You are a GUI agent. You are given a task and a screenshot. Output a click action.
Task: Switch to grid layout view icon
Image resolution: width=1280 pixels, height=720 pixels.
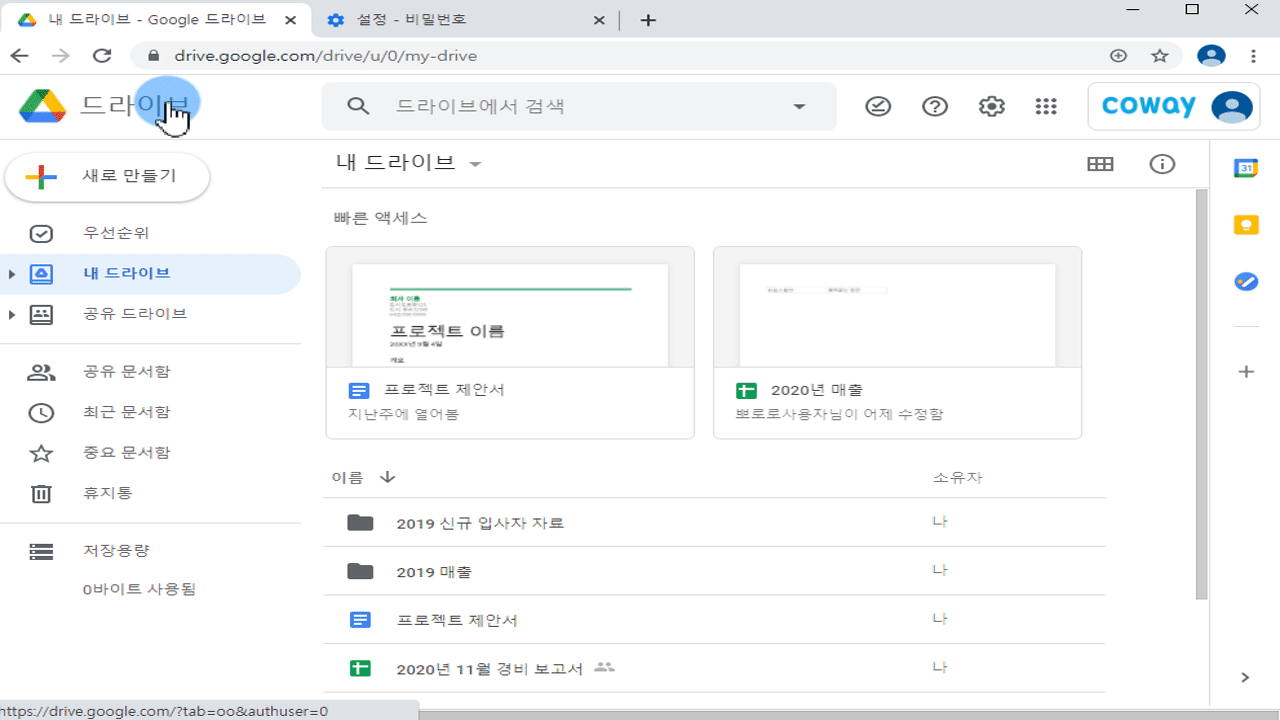[x=1100, y=165]
